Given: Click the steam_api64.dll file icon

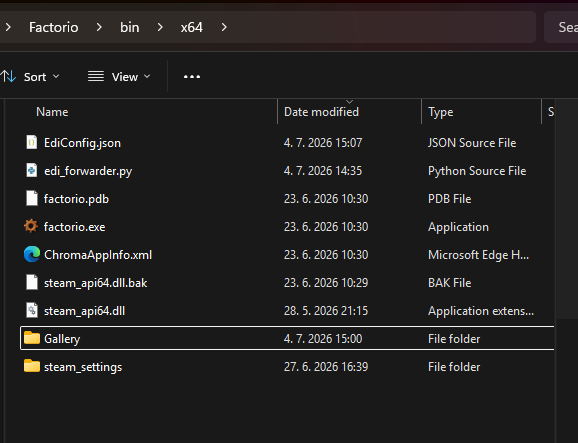Looking at the screenshot, I should (x=32, y=311).
